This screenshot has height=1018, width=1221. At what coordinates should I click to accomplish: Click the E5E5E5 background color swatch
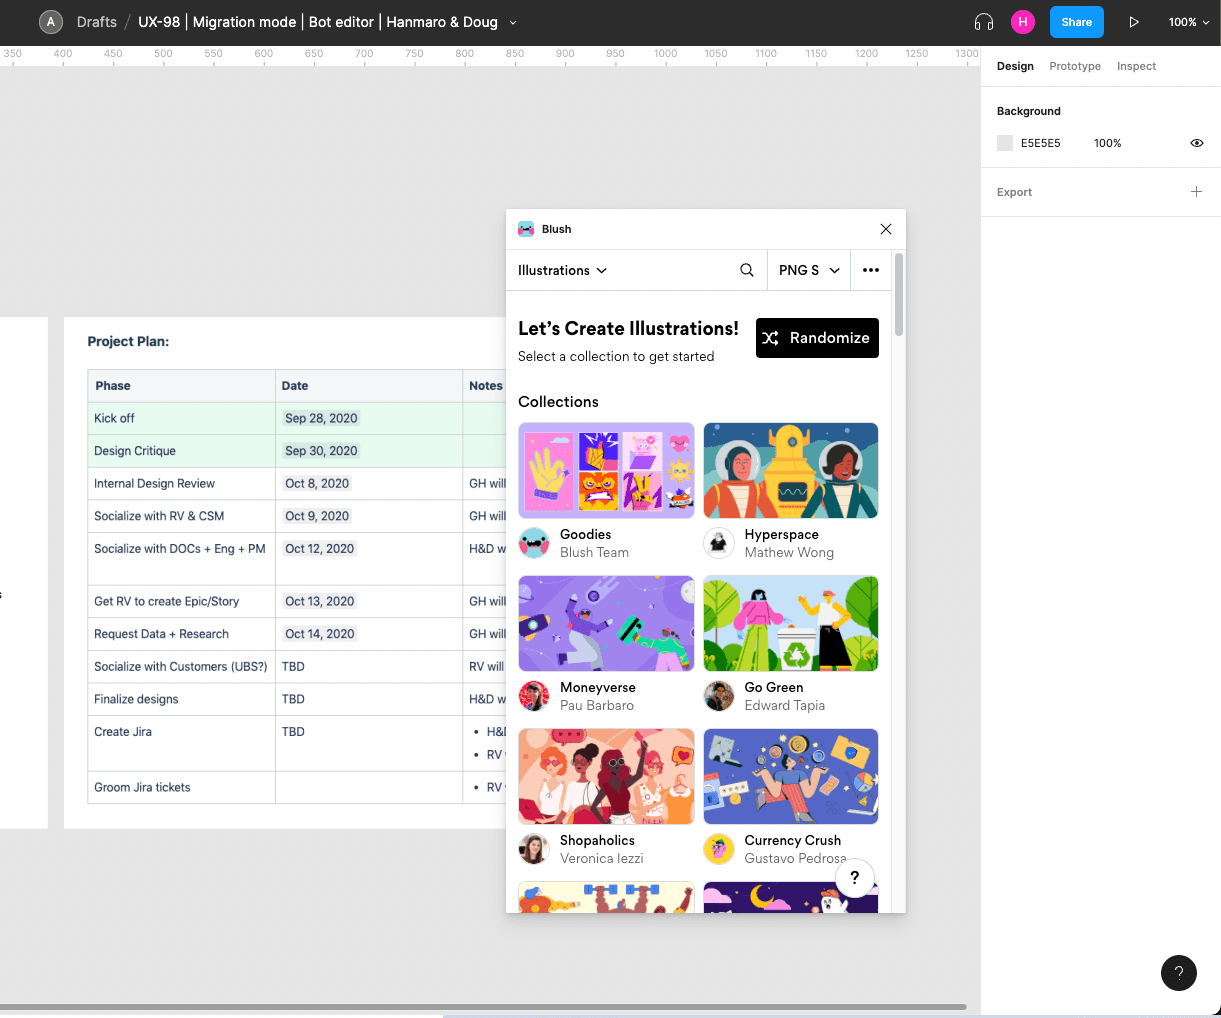1005,143
